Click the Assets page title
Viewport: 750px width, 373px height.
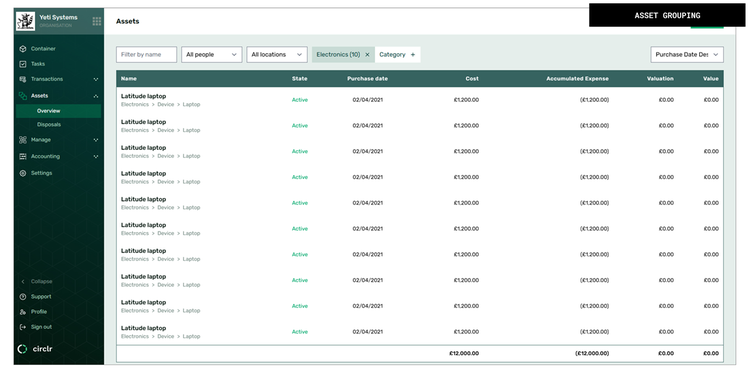click(128, 22)
